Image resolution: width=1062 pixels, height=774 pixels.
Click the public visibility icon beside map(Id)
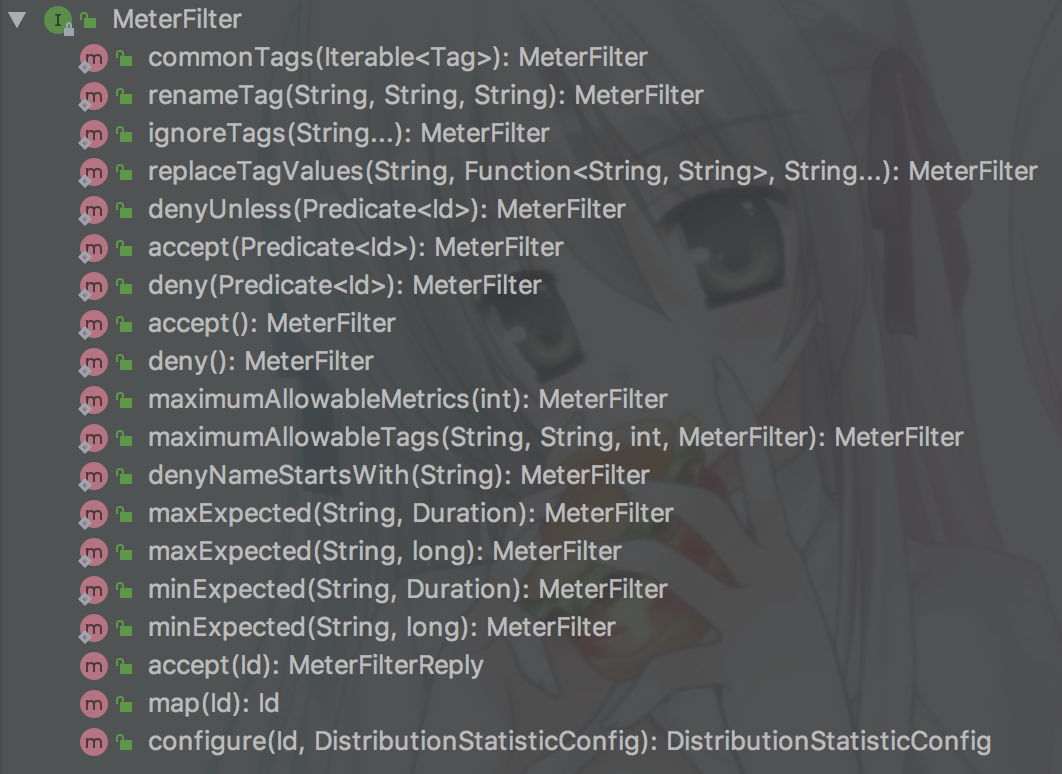[124, 704]
